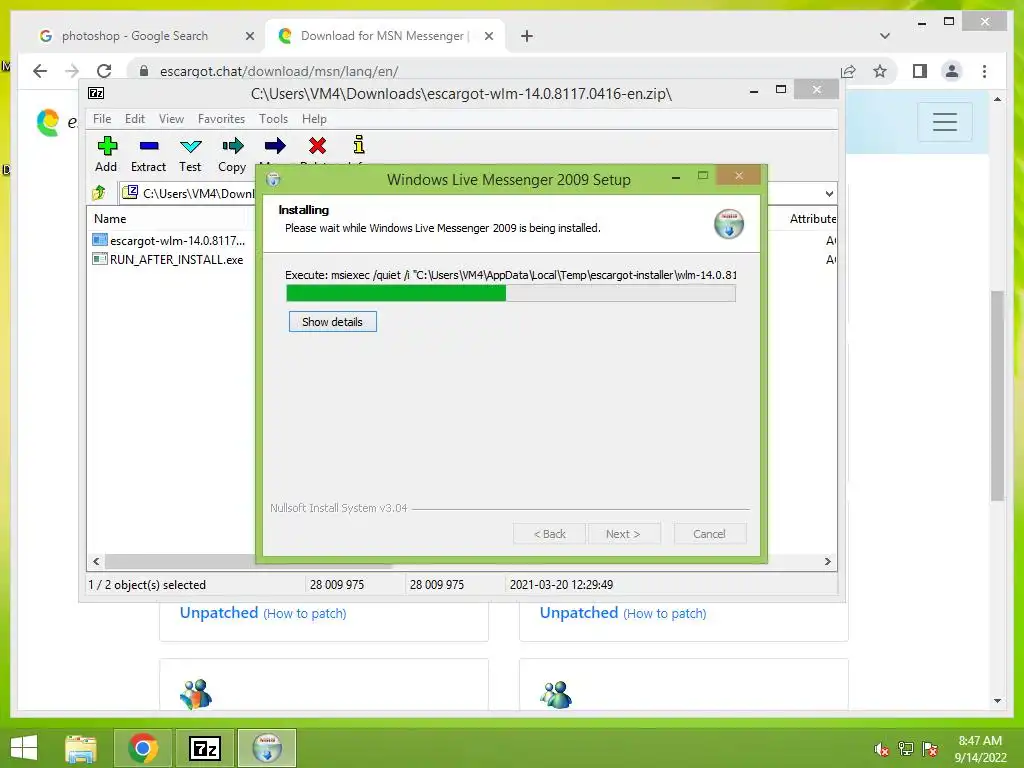Click the Show details button
The height and width of the screenshot is (768, 1024).
pos(332,321)
